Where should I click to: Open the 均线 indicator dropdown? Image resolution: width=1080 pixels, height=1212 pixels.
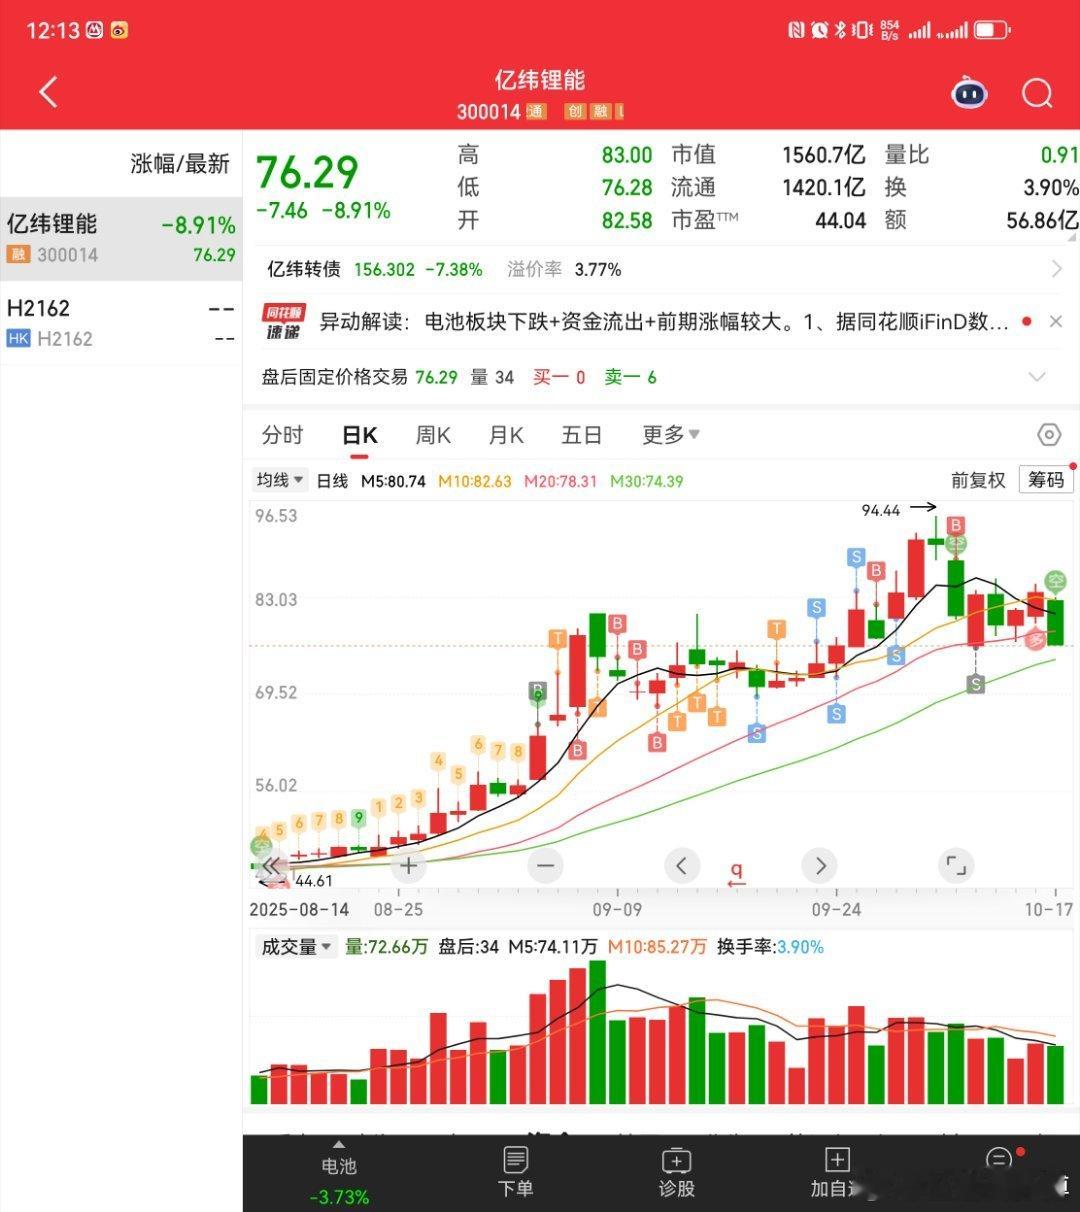pyautogui.click(x=279, y=481)
